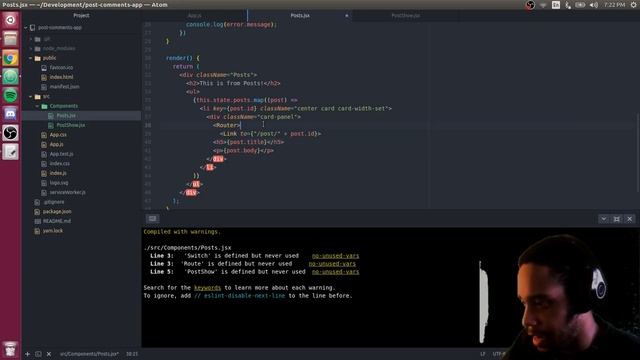
Task: Open index.js in the project tree
Action: [58, 173]
